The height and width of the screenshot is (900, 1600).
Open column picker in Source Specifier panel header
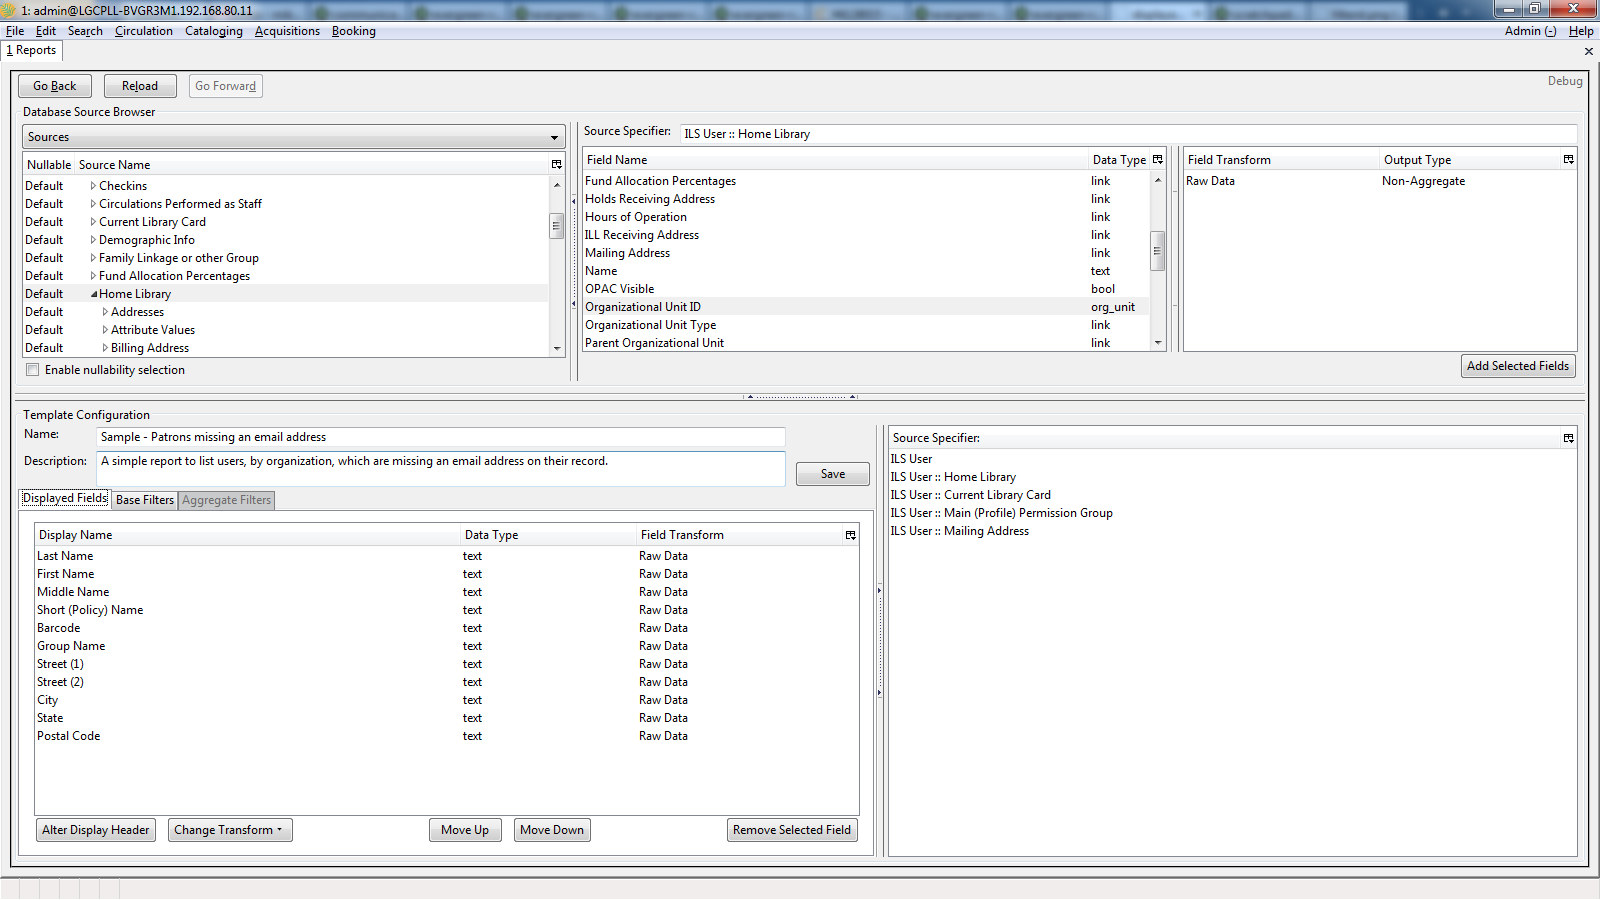click(1568, 438)
